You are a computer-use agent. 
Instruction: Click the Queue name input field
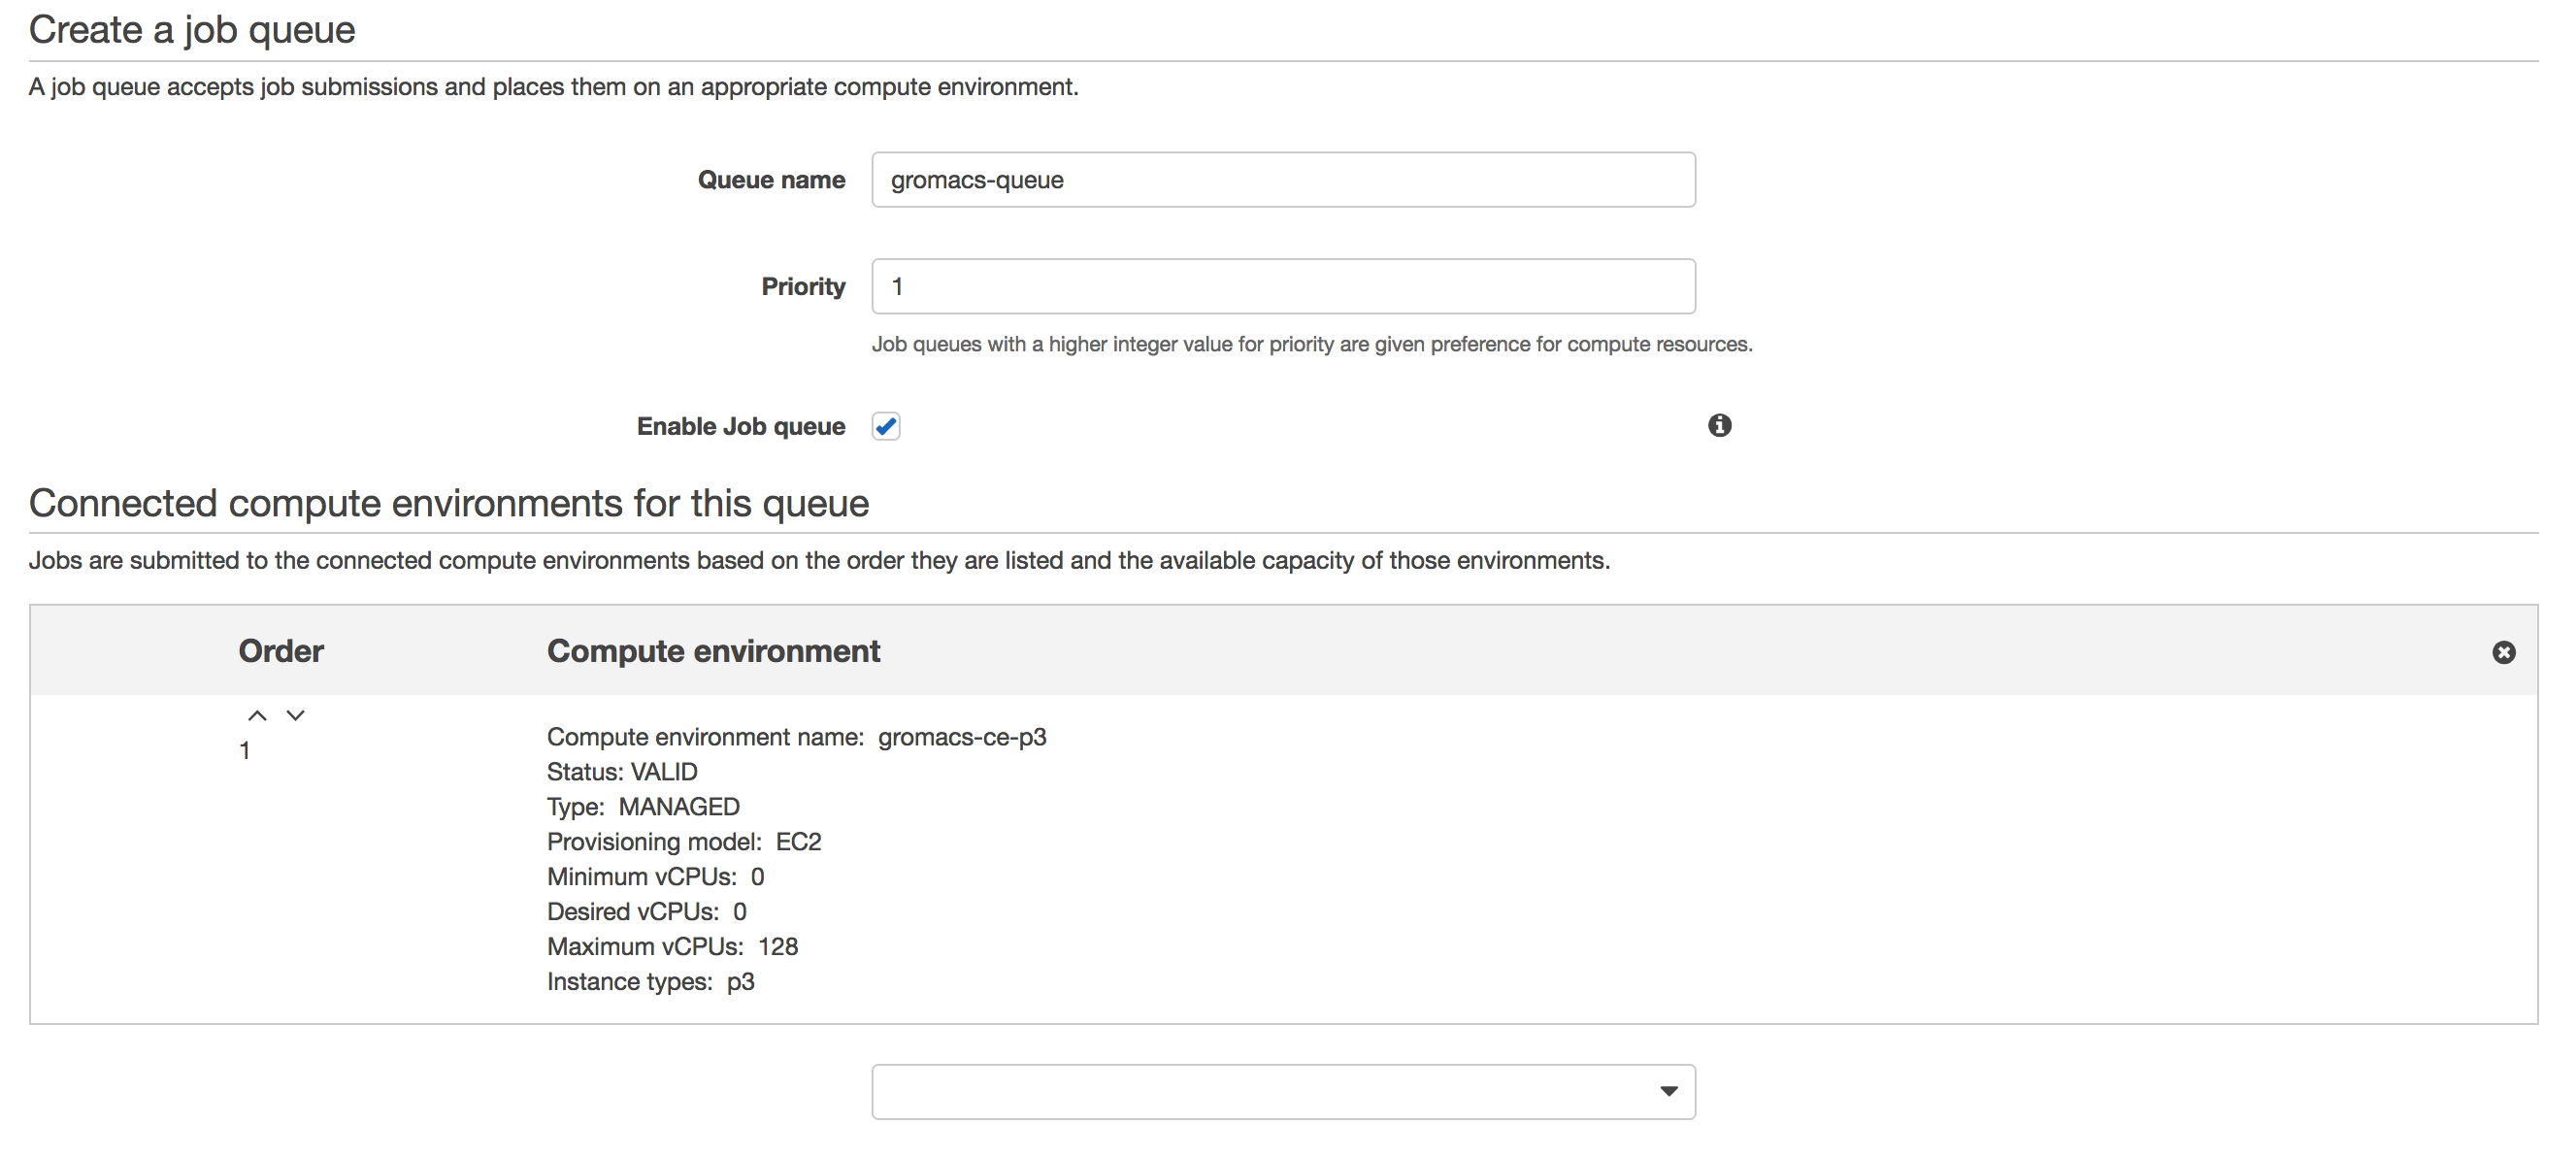(x=1283, y=180)
